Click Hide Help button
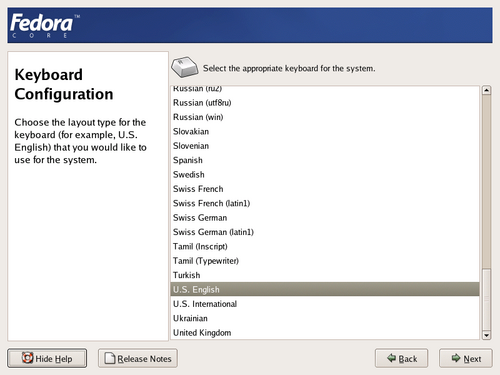This screenshot has width=500, height=375. 47,358
